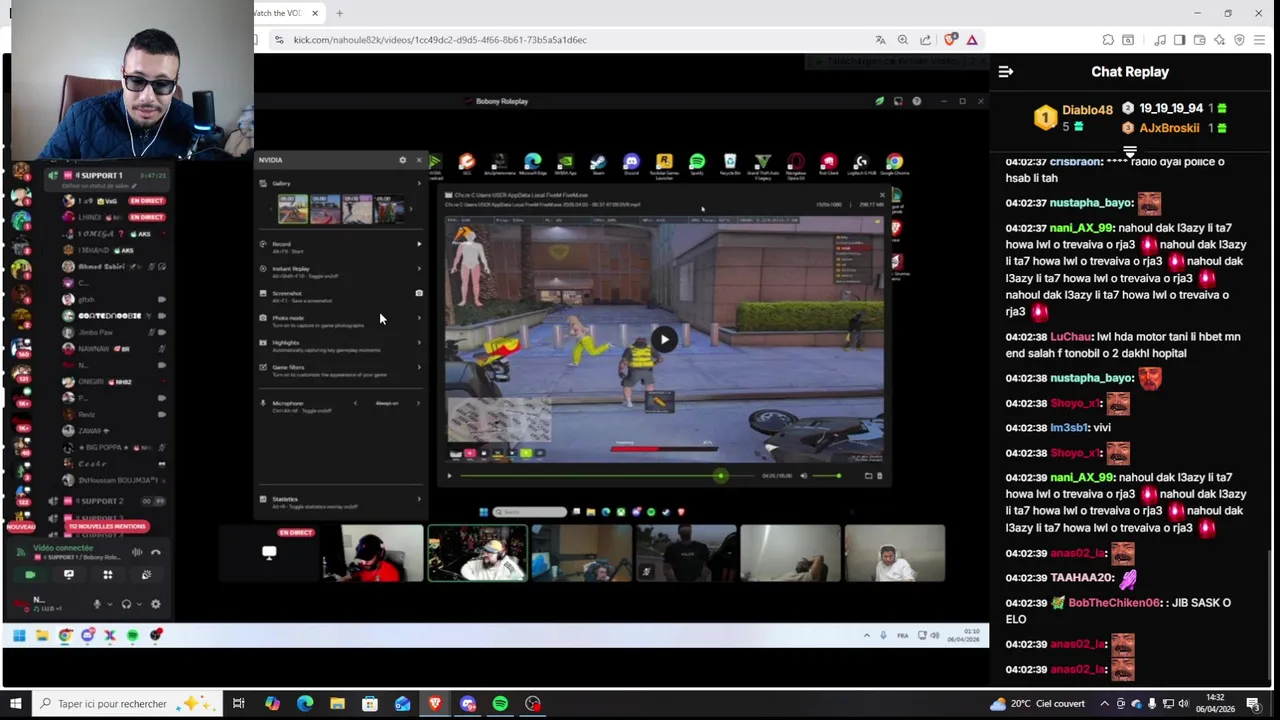The width and height of the screenshot is (1280, 720).
Task: Expand Game filters arrow
Action: coord(419,367)
